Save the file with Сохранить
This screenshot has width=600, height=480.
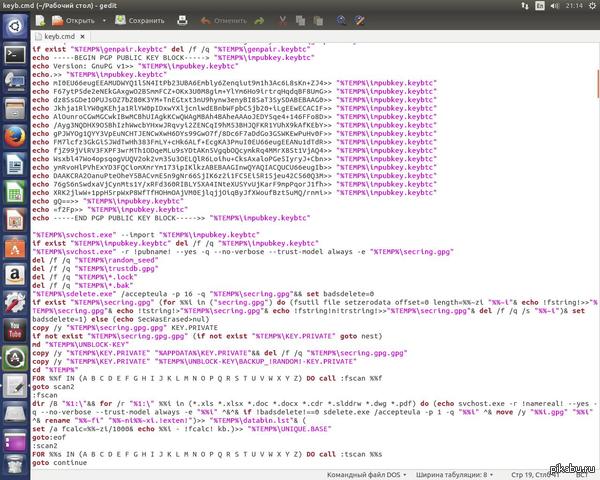(140, 21)
